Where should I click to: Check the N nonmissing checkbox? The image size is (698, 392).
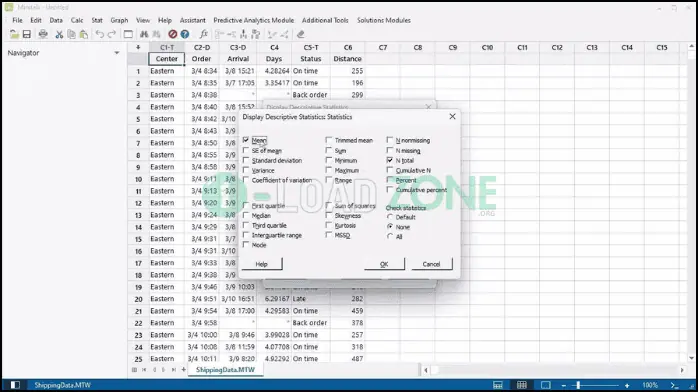click(x=390, y=140)
